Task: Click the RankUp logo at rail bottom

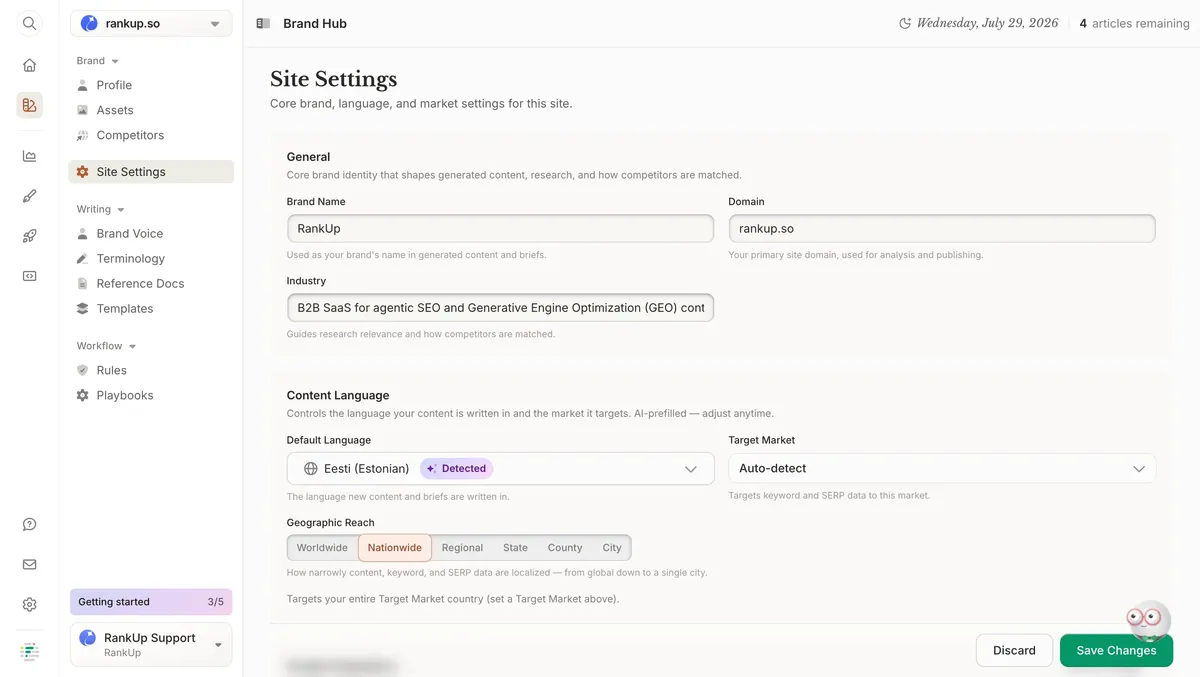Action: tap(29, 651)
